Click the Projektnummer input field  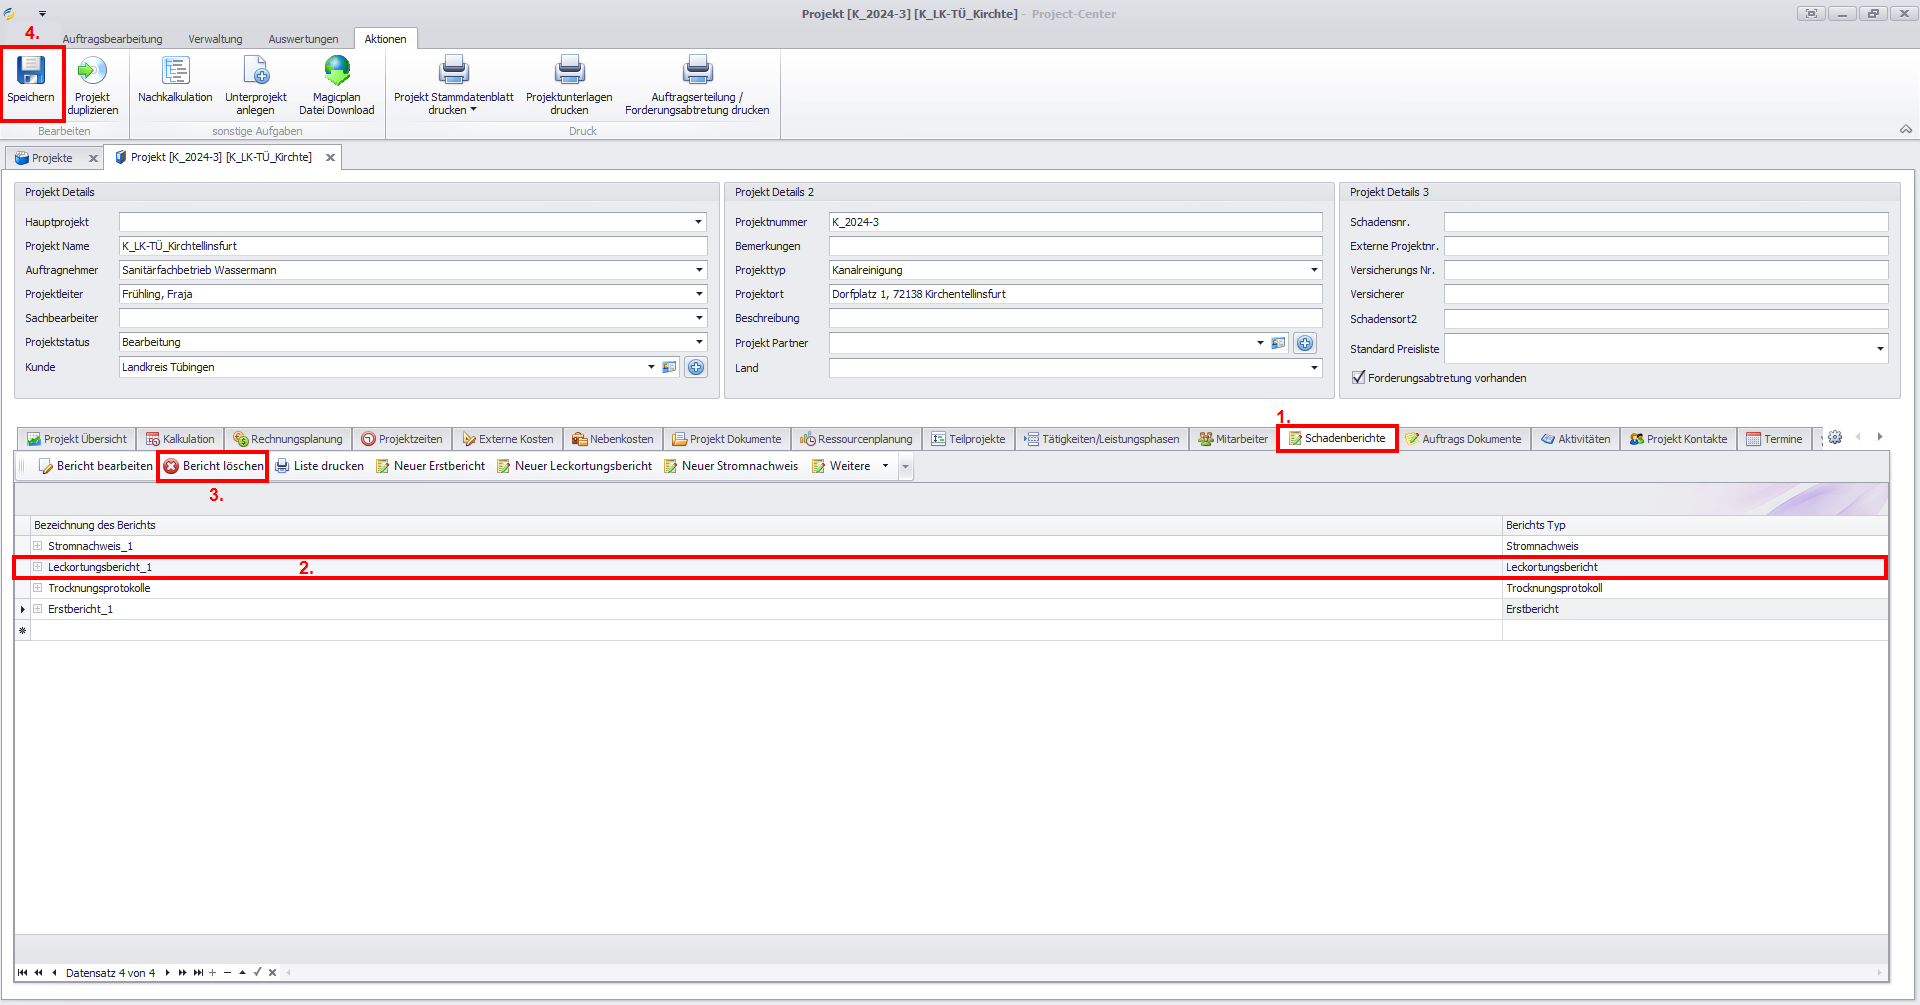pyautogui.click(x=1074, y=222)
